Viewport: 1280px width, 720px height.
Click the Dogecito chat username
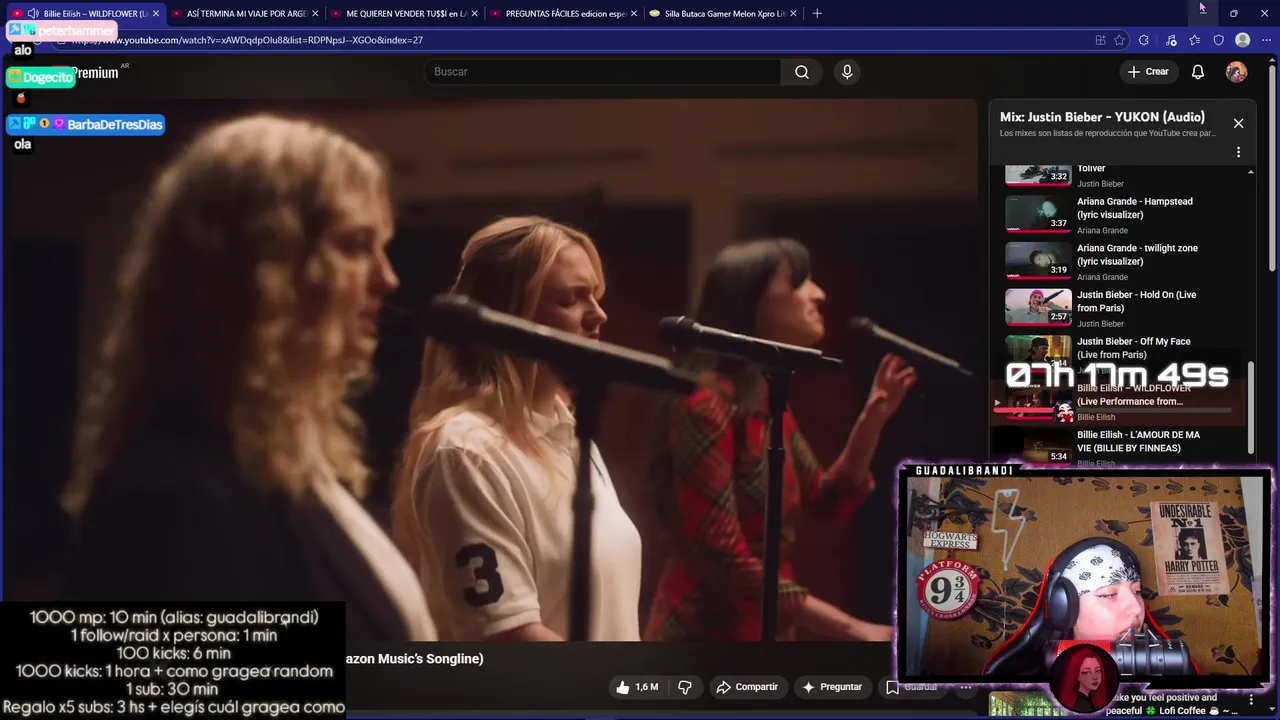48,77
